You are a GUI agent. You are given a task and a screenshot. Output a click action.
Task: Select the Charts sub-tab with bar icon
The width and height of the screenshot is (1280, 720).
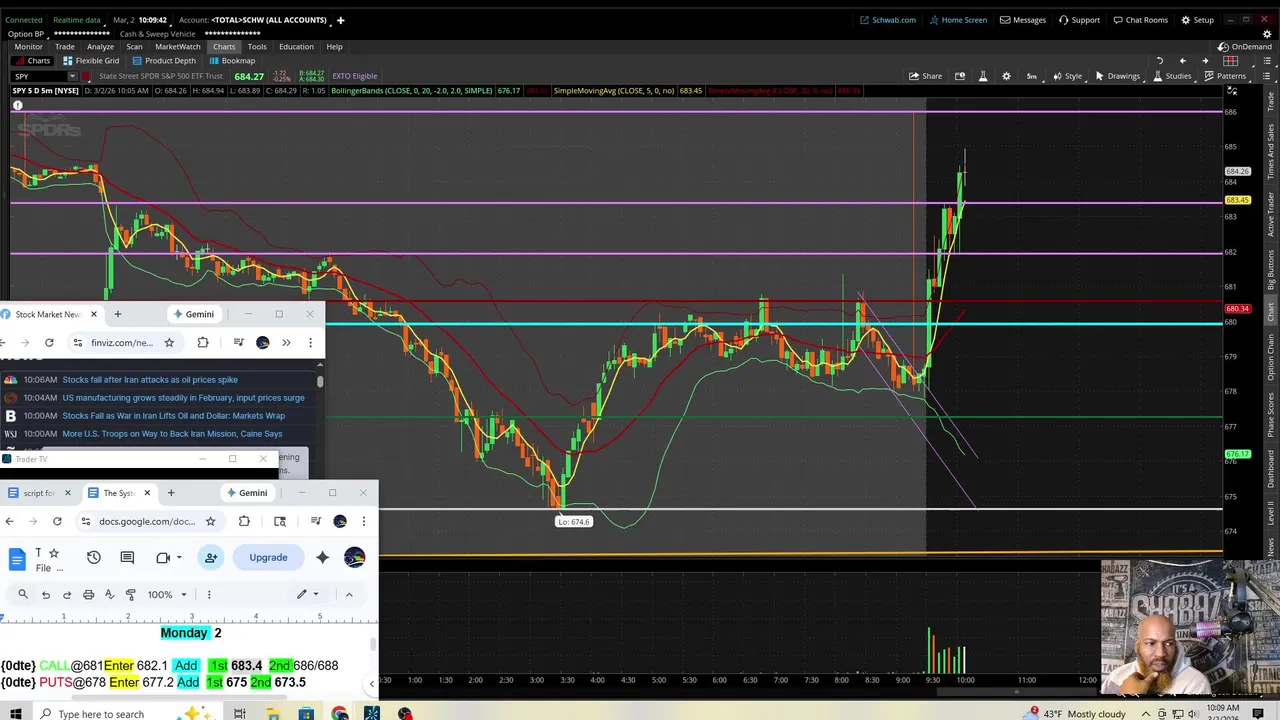click(32, 61)
